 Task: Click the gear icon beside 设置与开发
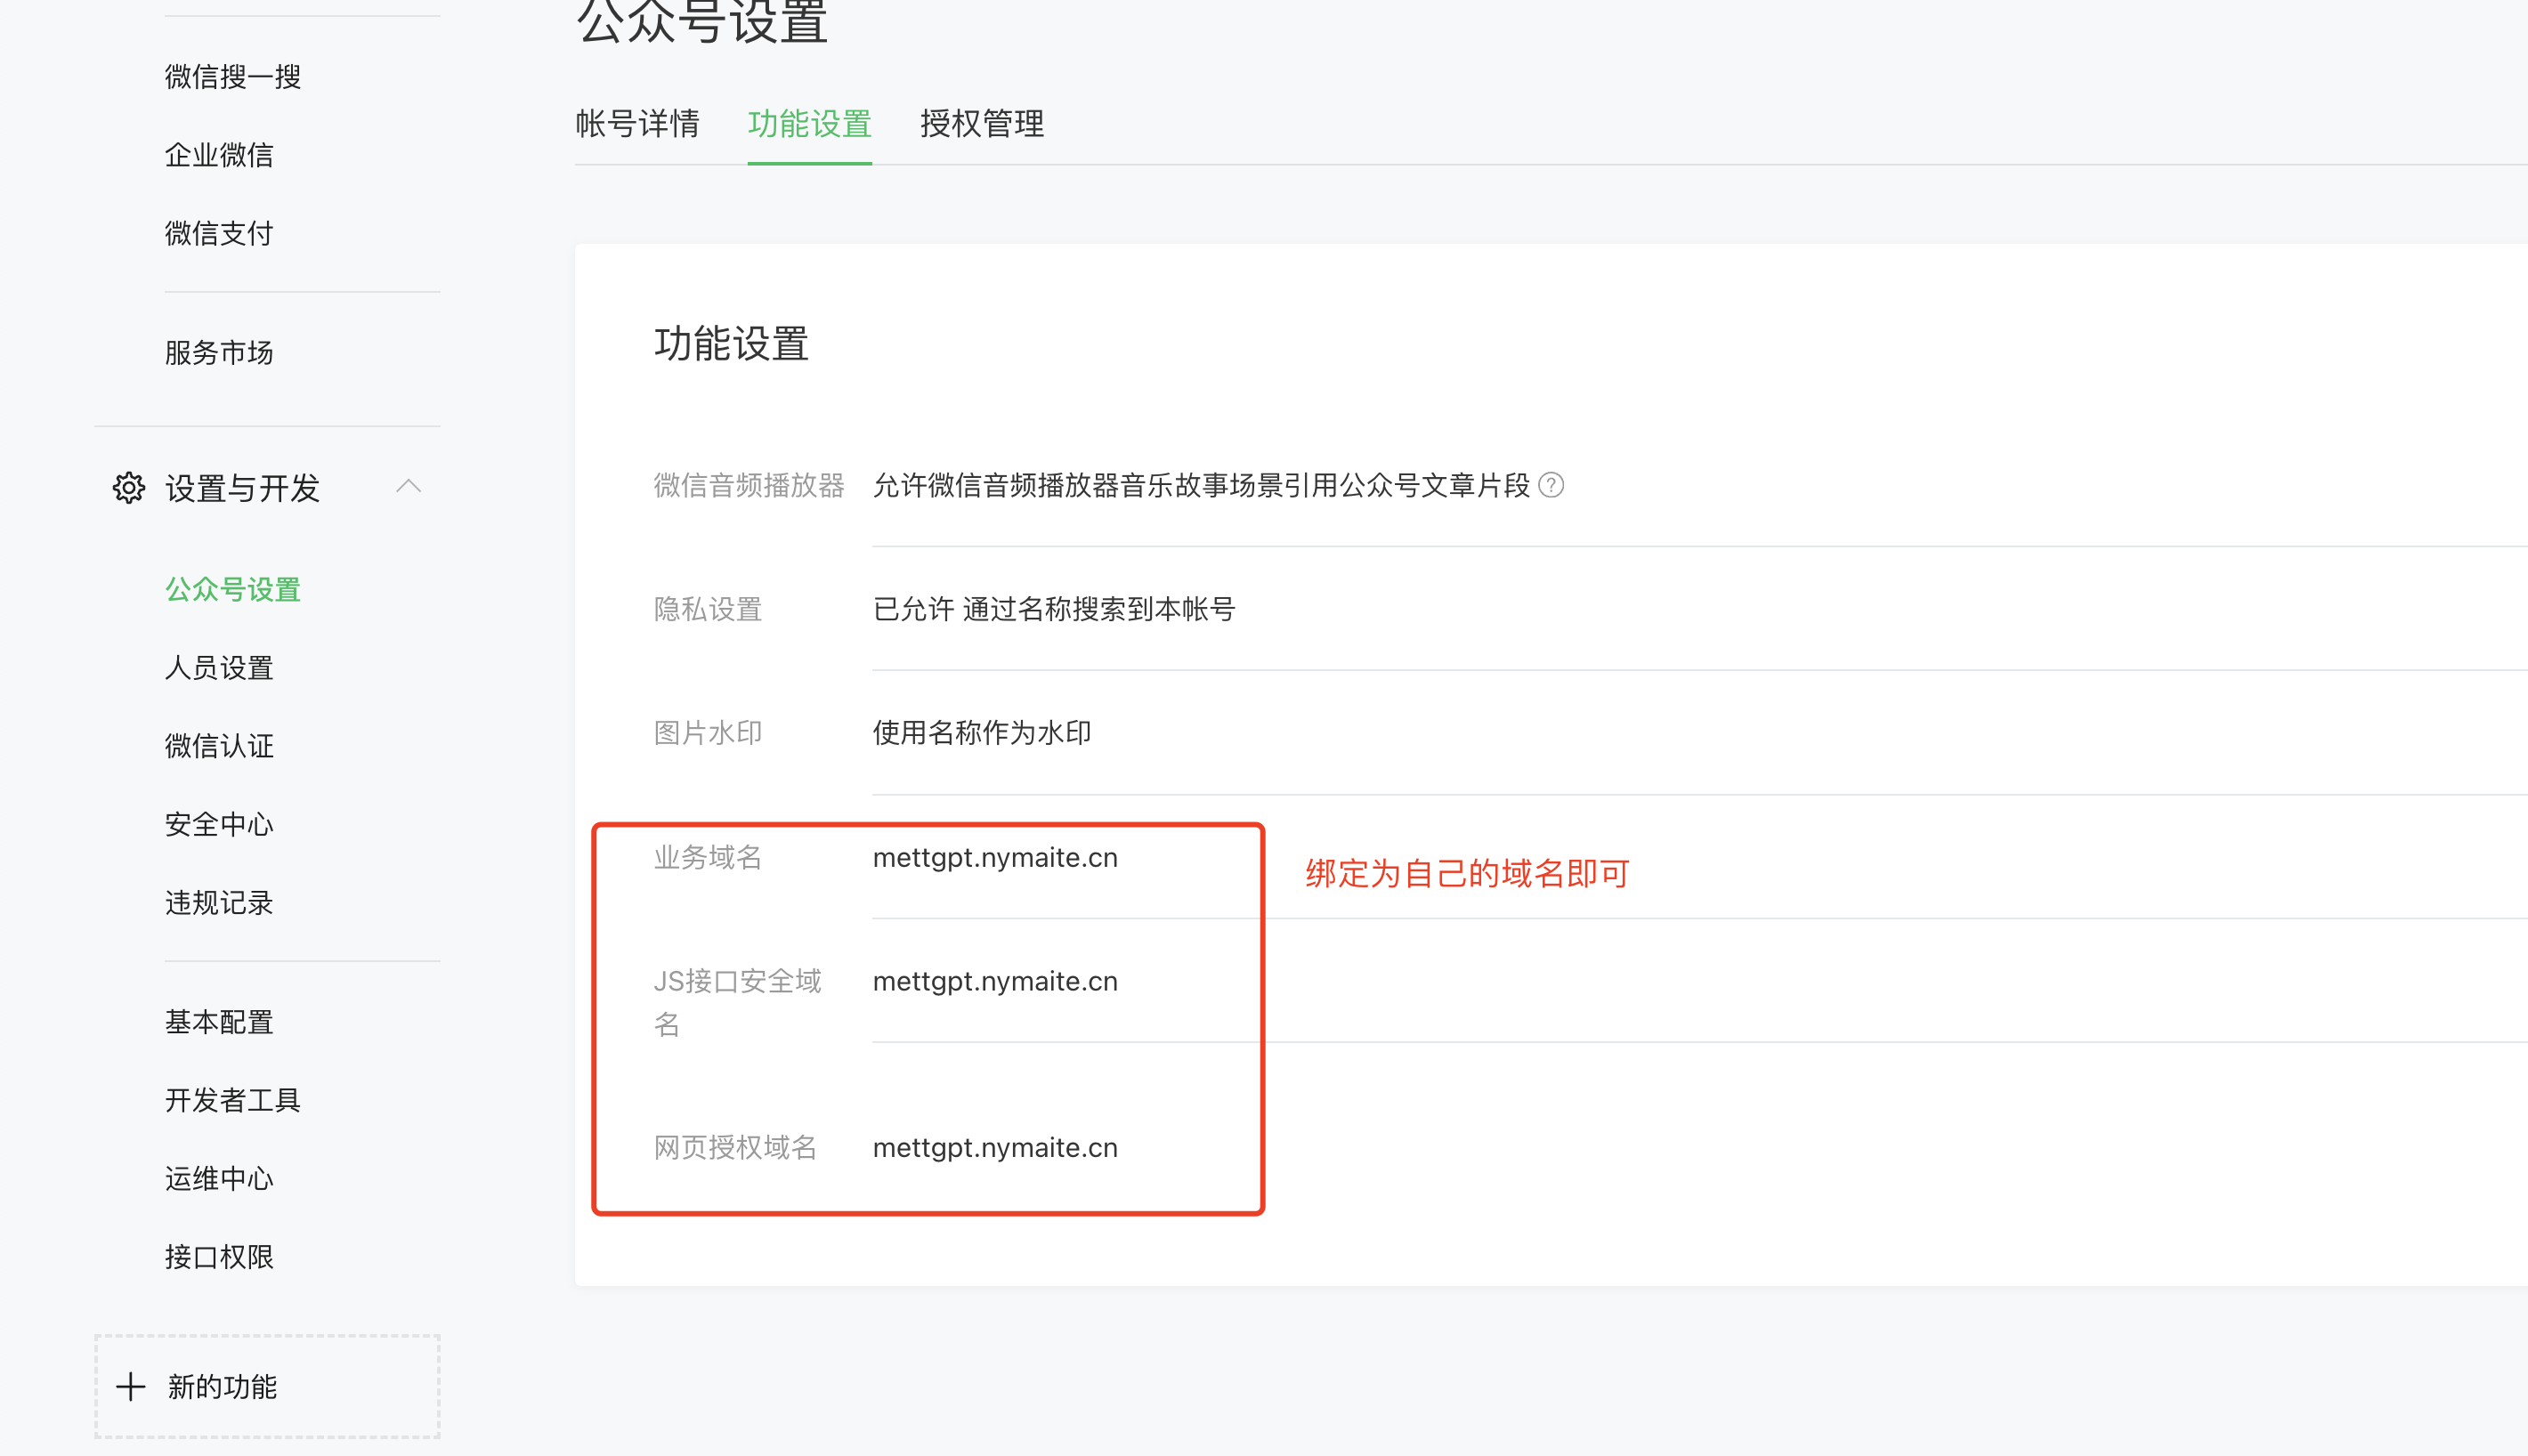pos(128,489)
